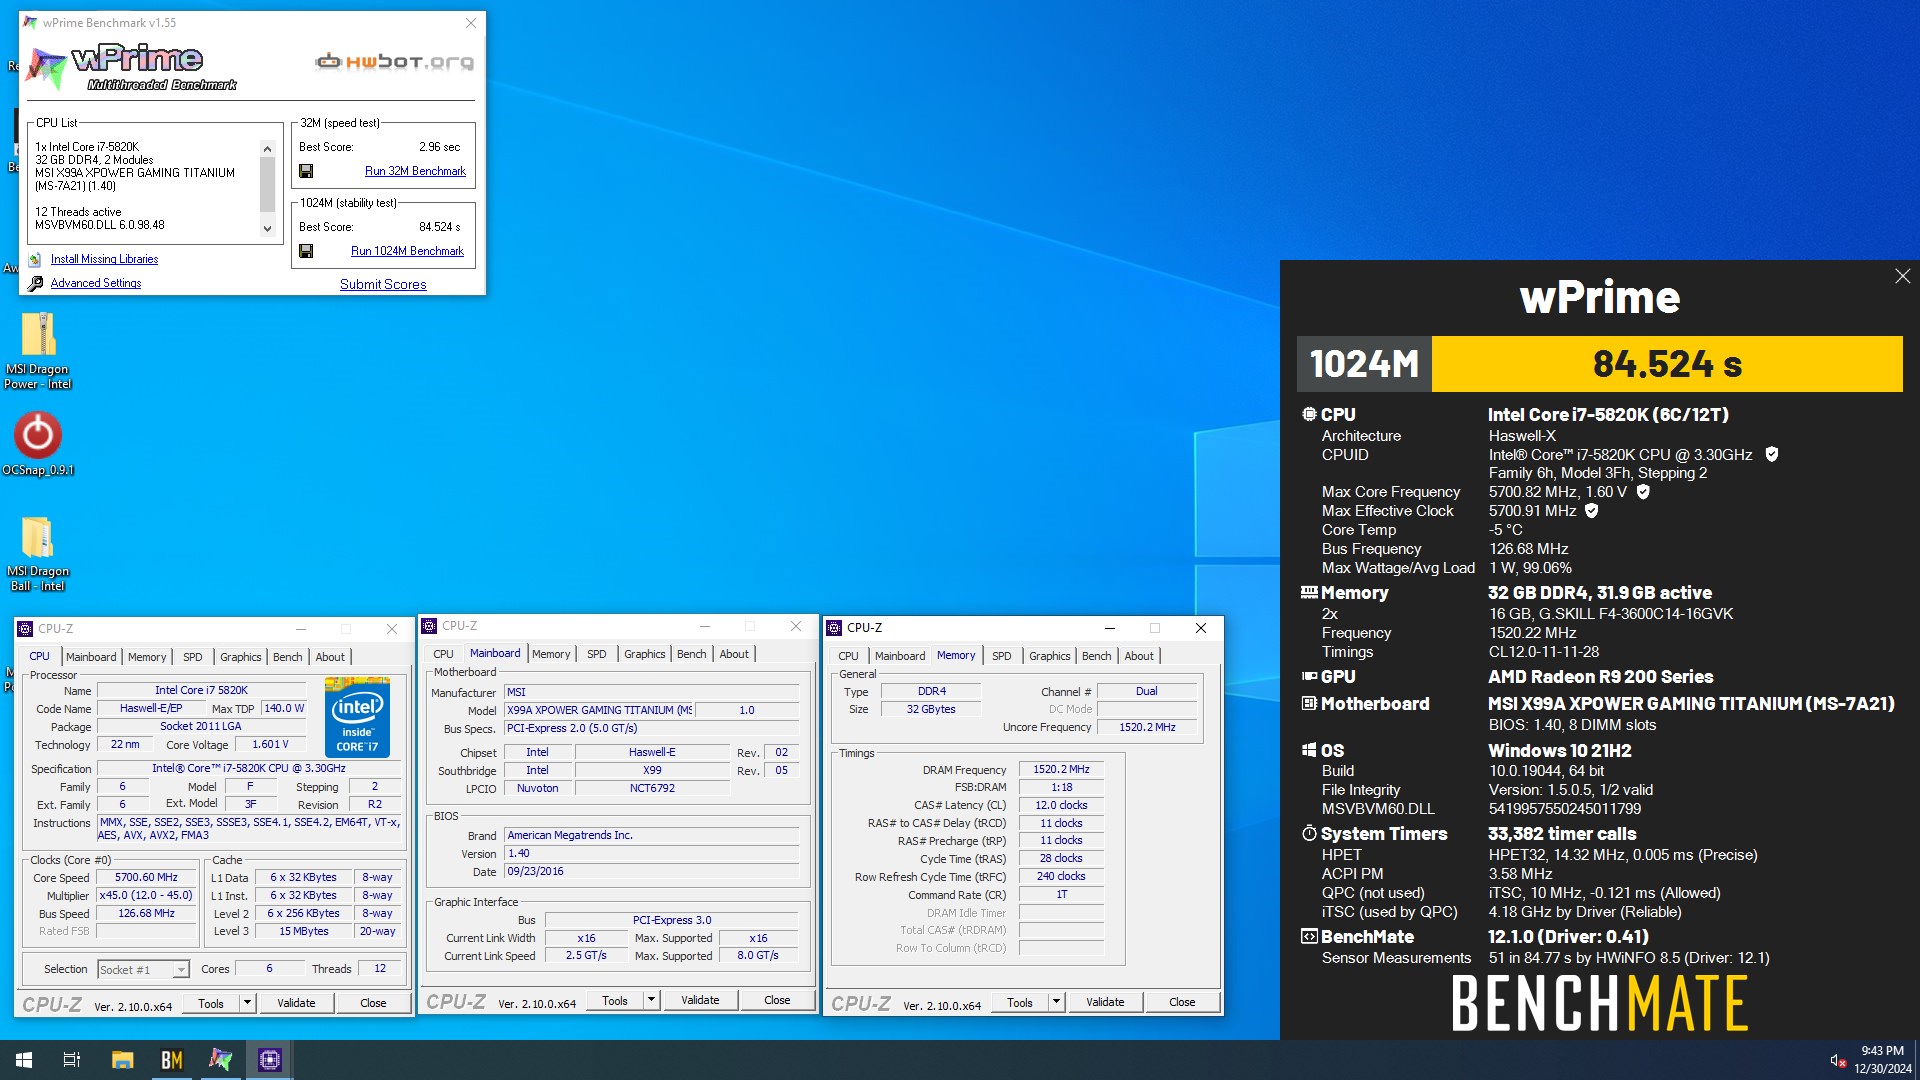Click the CPU List scroll up arrow
This screenshot has width=1920, height=1080.
(267, 149)
